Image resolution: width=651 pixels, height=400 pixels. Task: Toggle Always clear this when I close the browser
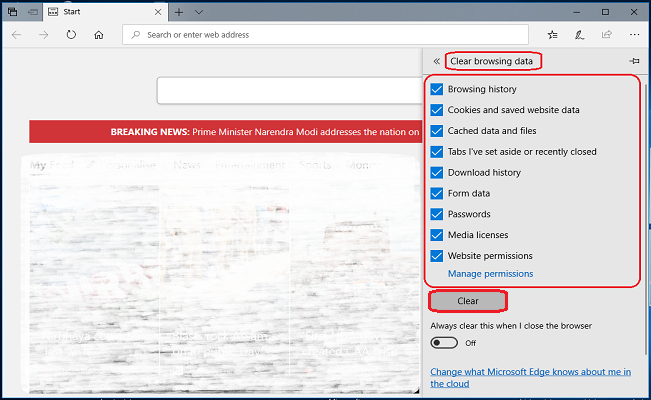coord(444,343)
